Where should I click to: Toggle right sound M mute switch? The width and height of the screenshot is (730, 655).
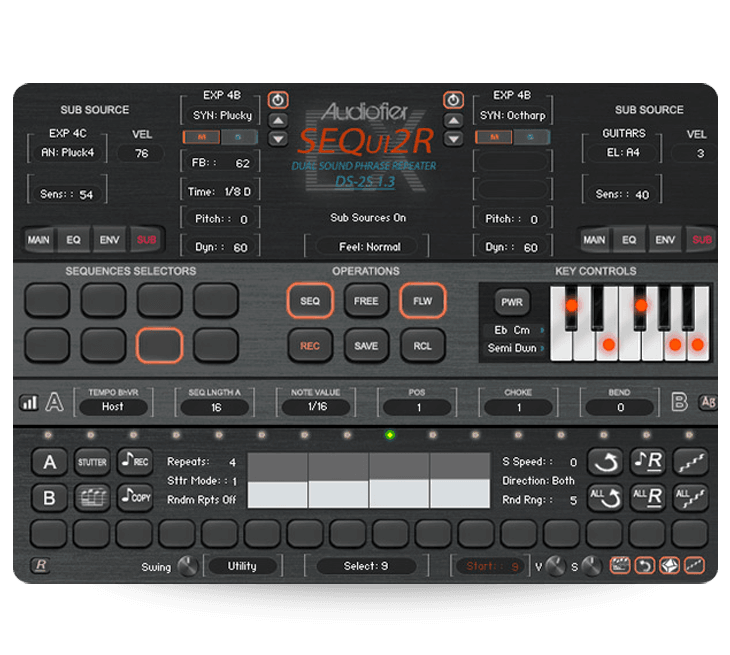(494, 137)
